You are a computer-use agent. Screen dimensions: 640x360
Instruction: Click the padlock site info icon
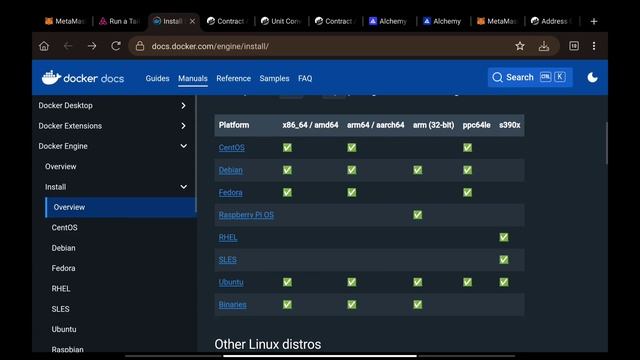140,46
